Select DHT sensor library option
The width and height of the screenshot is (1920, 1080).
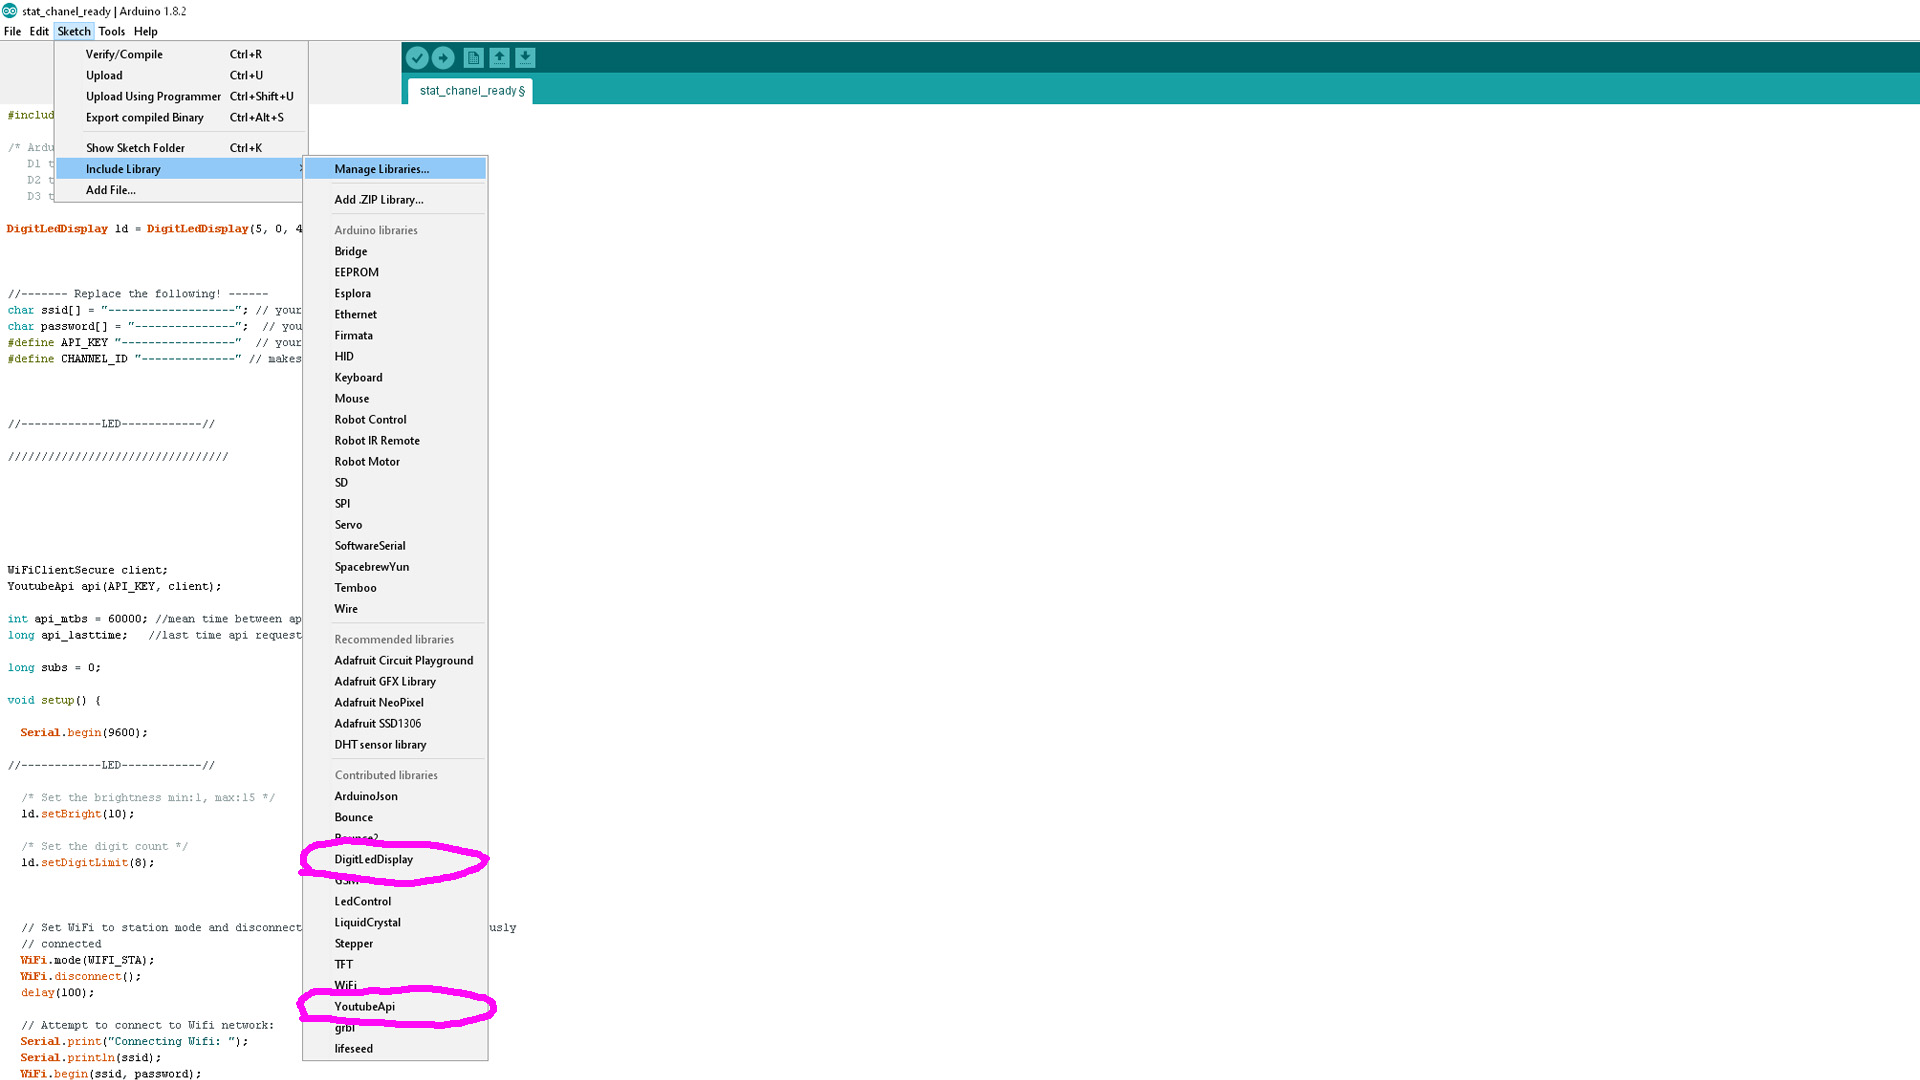click(380, 744)
